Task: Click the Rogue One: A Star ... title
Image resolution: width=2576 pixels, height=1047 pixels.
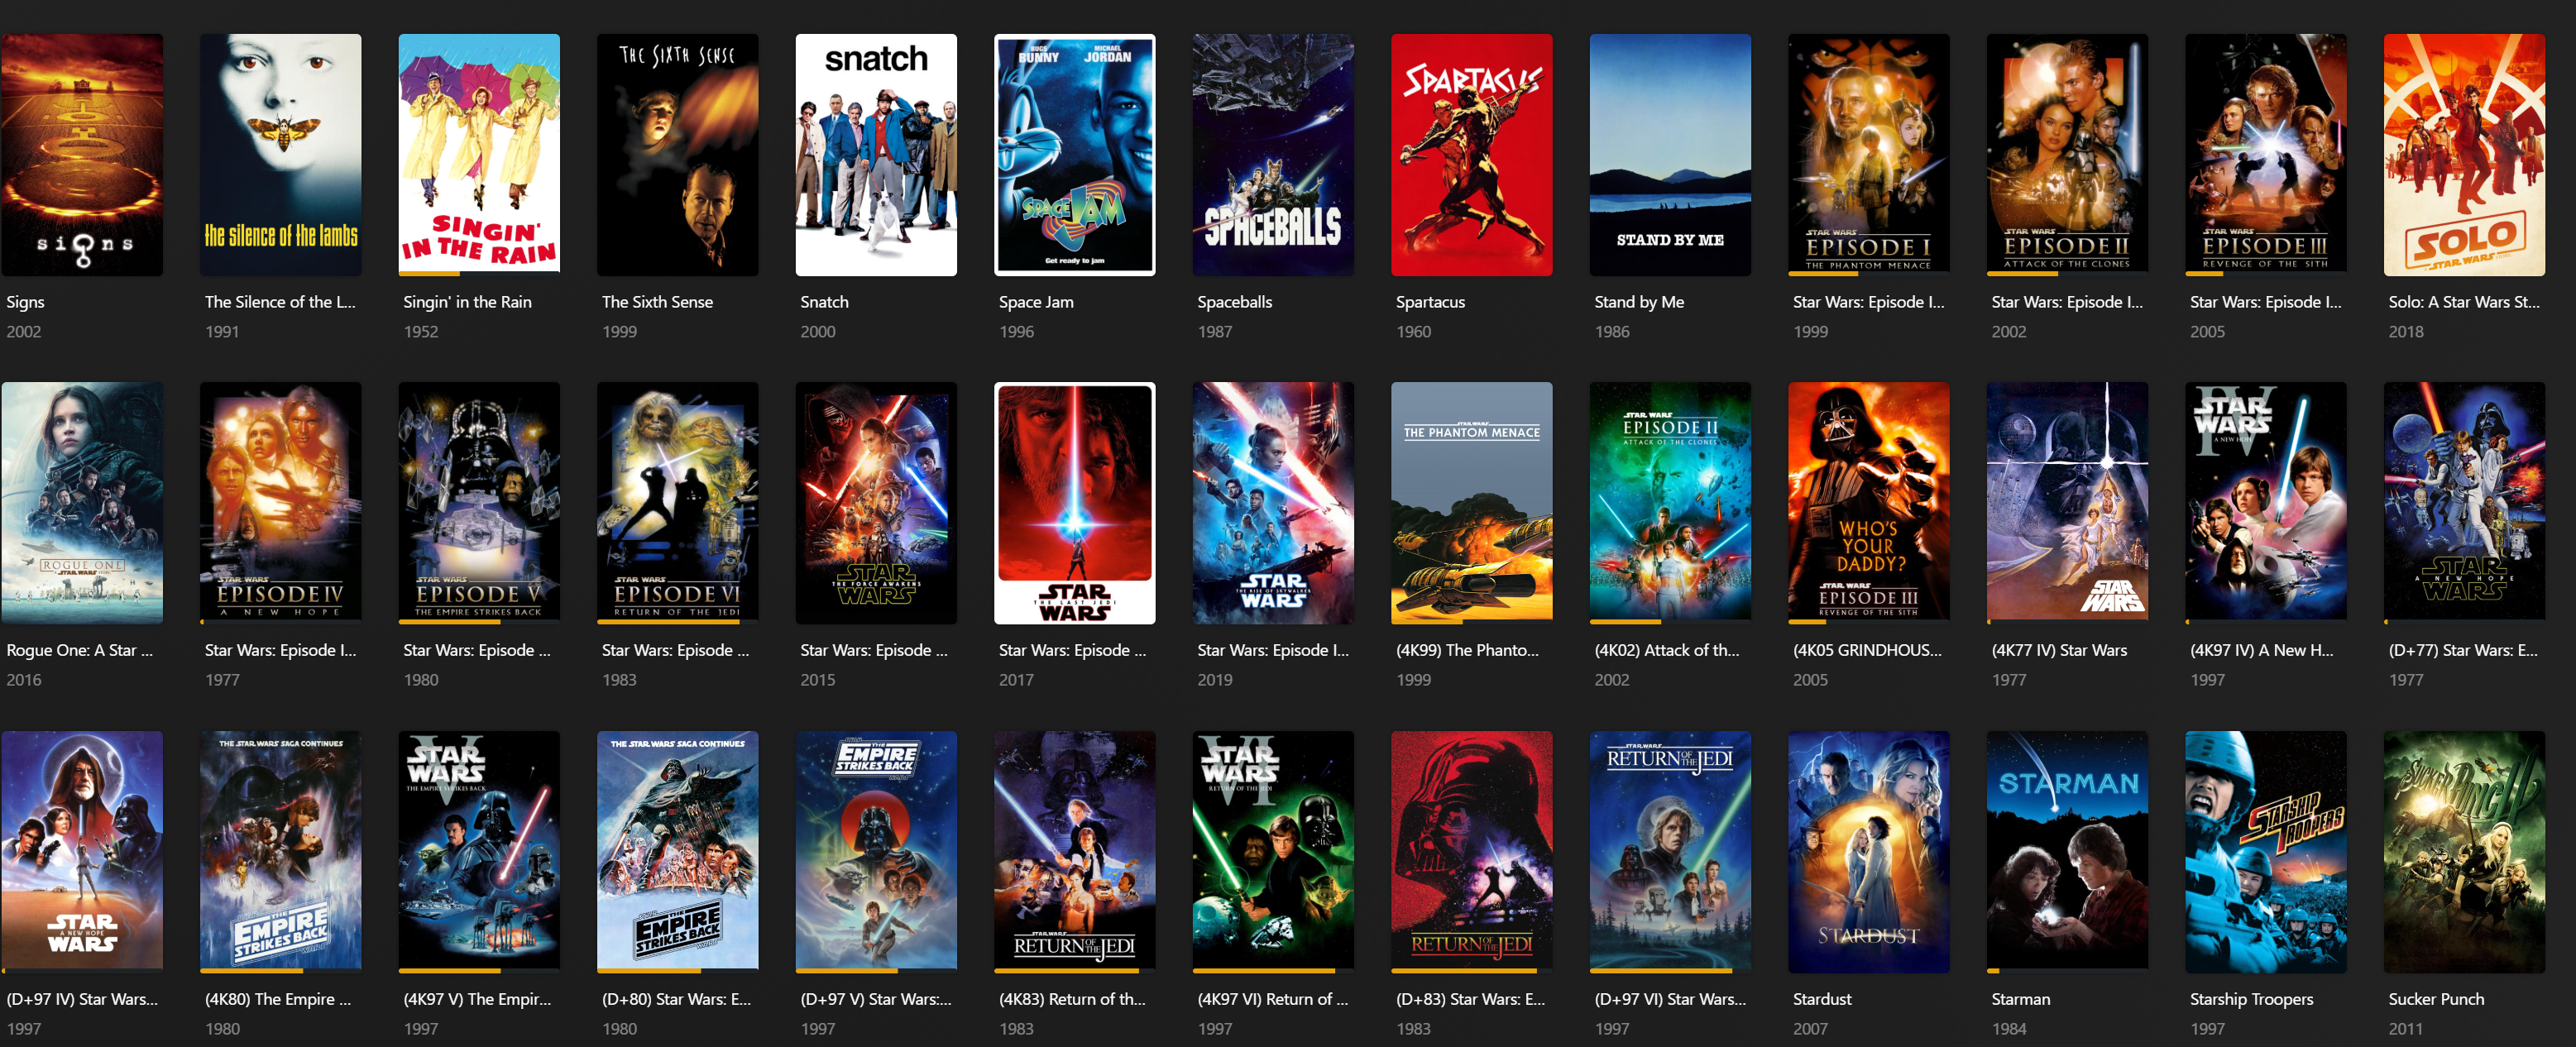Action: 80,650
